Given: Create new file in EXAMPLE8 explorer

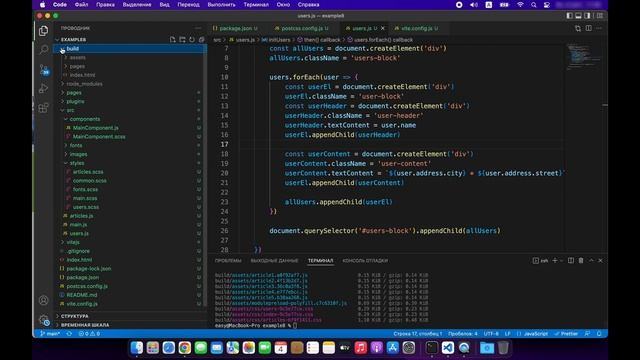Looking at the screenshot, I should 173,40.
